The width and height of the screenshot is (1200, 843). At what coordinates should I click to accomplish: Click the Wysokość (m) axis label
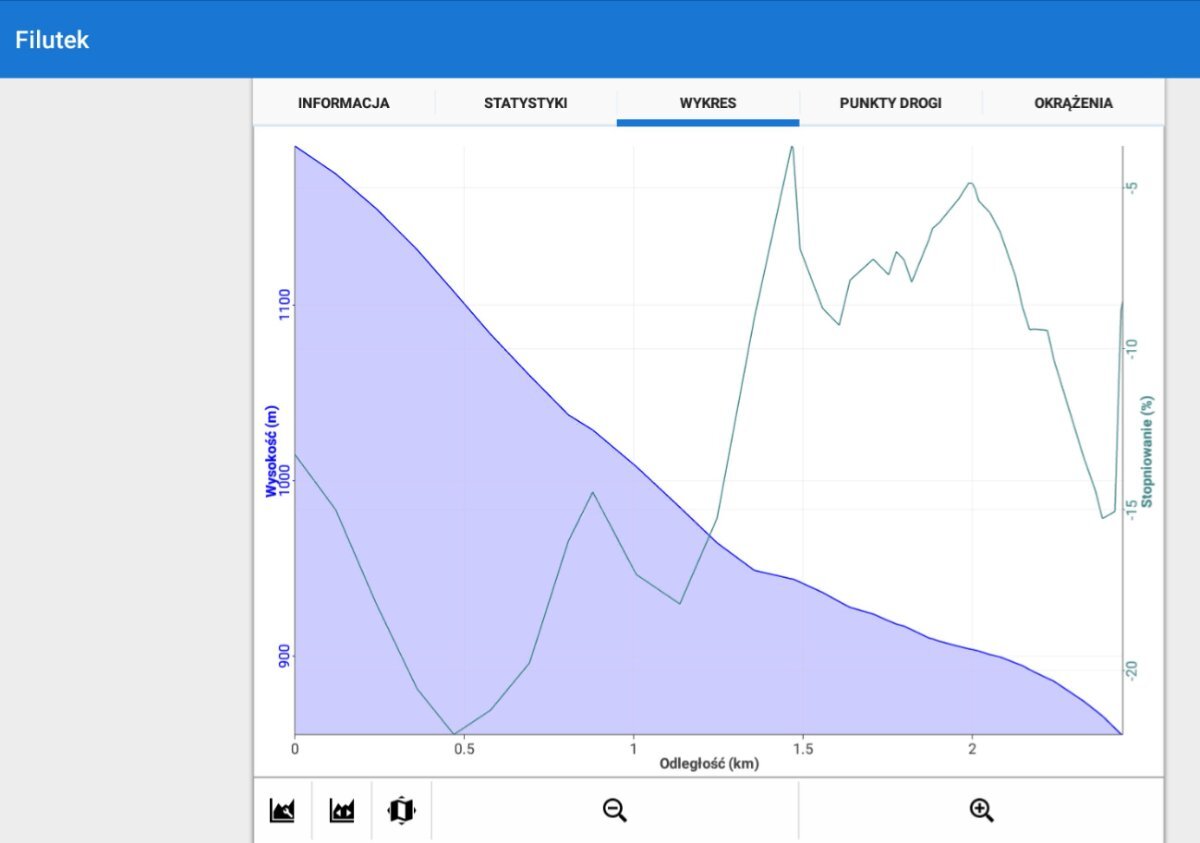[271, 449]
